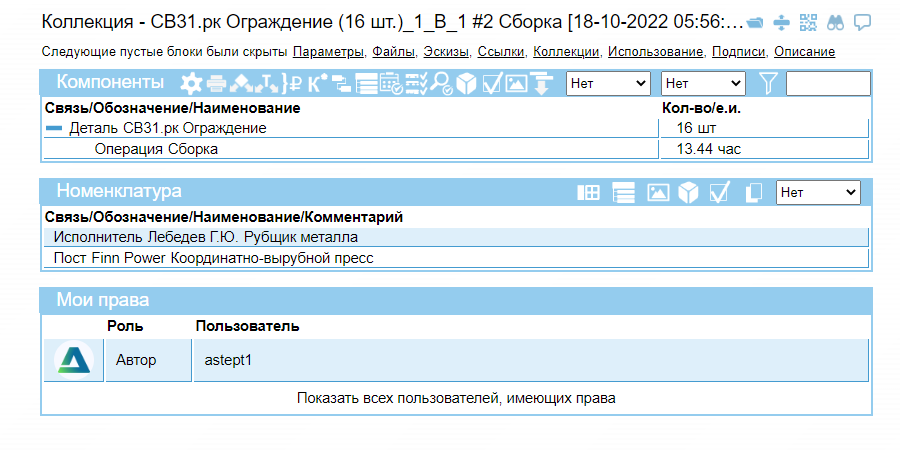Open the comment speech bubble icon
The width and height of the screenshot is (900, 450).
[862, 22]
